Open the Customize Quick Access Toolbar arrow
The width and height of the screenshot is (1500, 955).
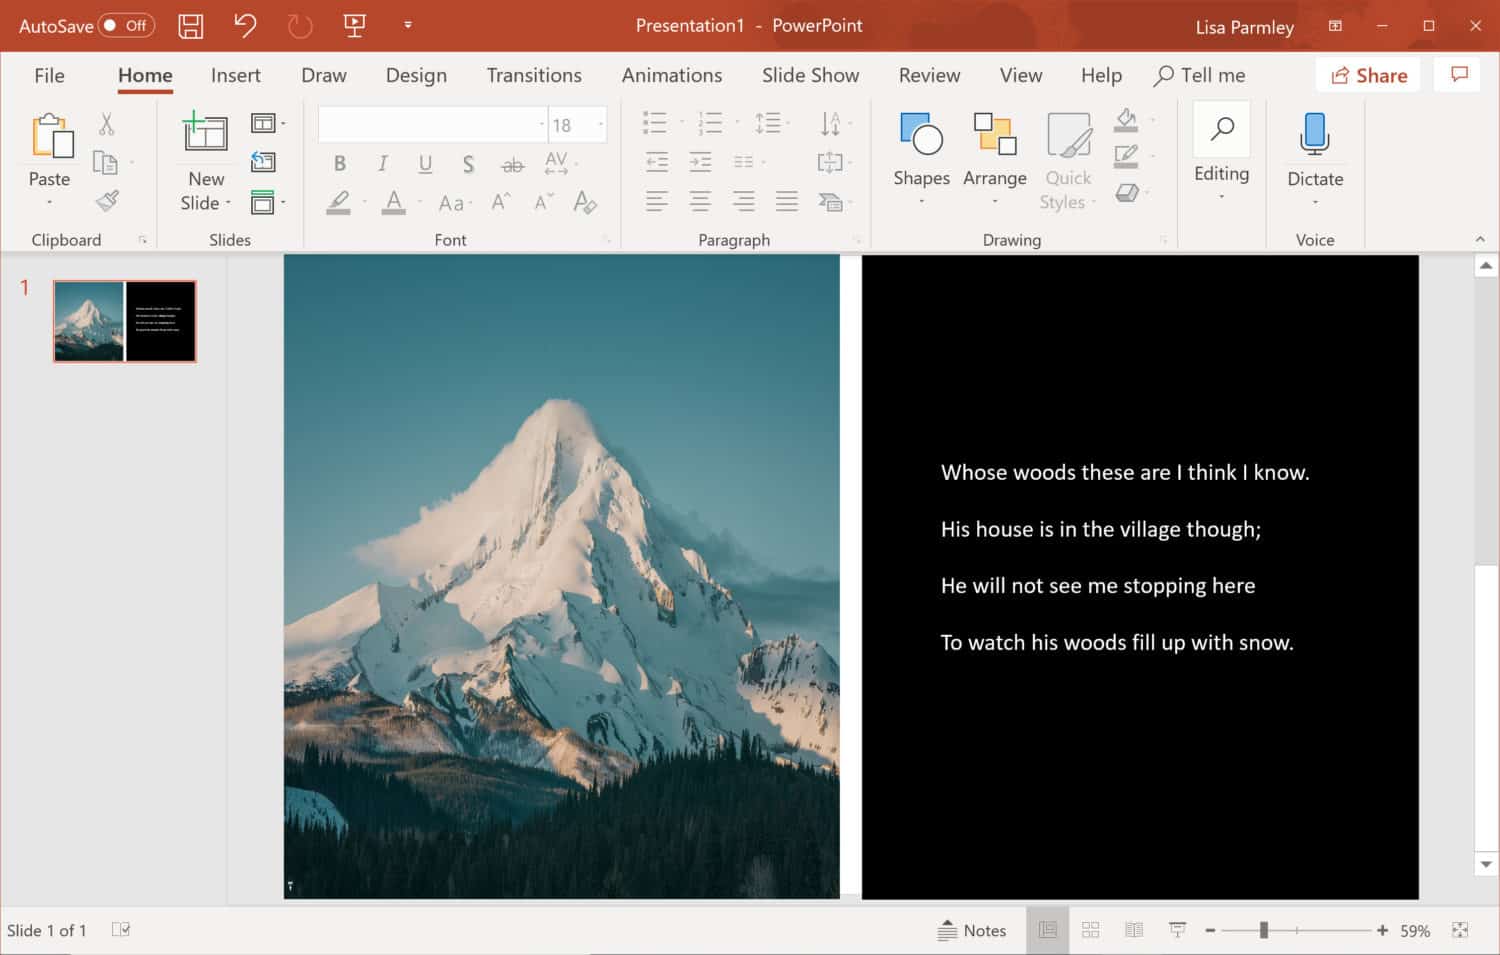click(x=408, y=25)
